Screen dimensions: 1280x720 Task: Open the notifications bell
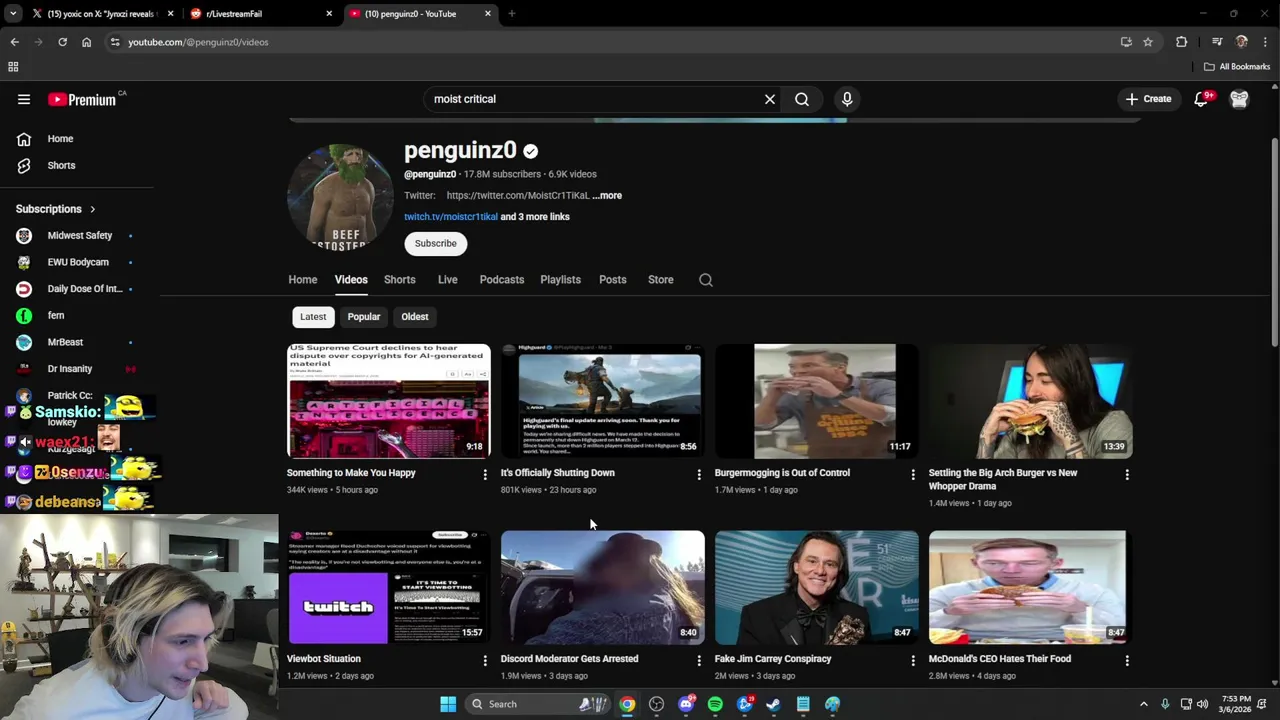[x=1201, y=99]
